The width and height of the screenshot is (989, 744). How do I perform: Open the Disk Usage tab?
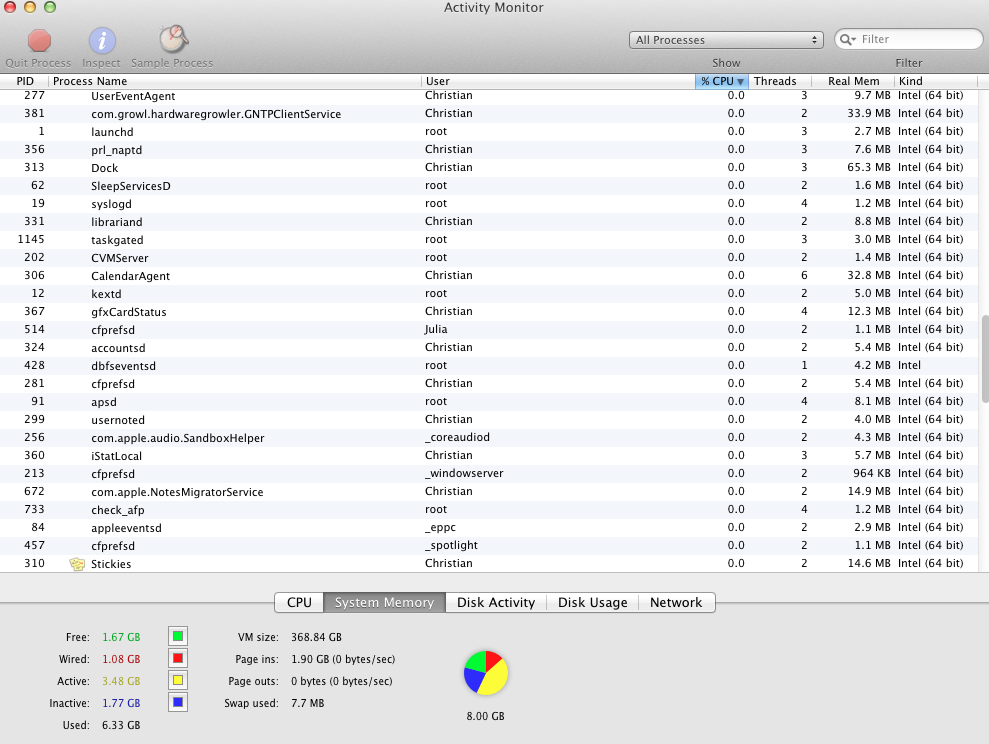[592, 602]
